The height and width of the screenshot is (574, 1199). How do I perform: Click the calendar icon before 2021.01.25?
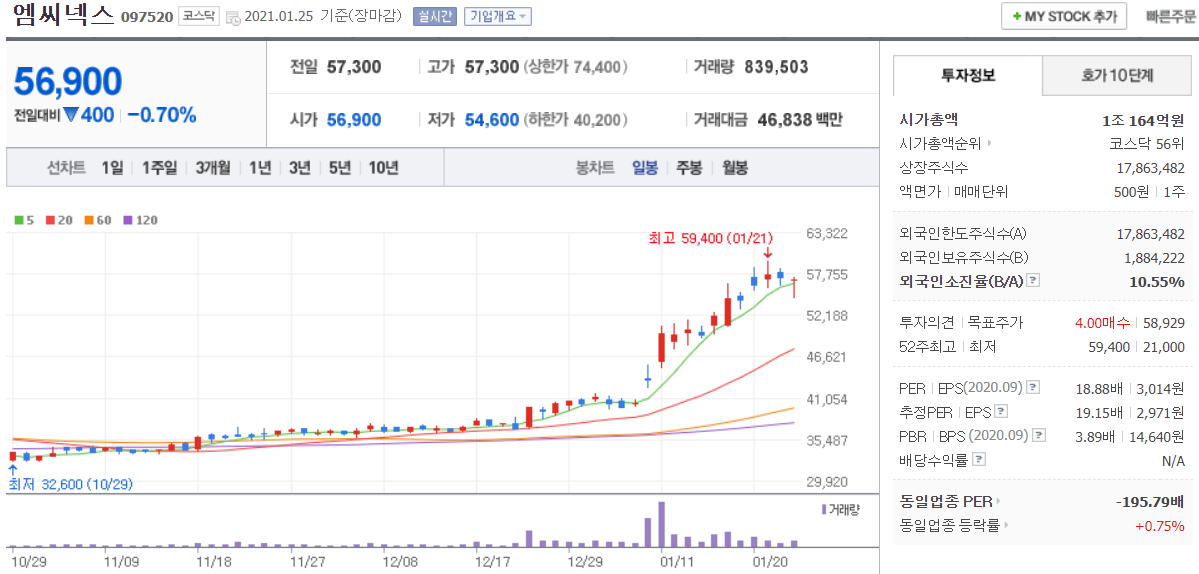click(x=234, y=17)
